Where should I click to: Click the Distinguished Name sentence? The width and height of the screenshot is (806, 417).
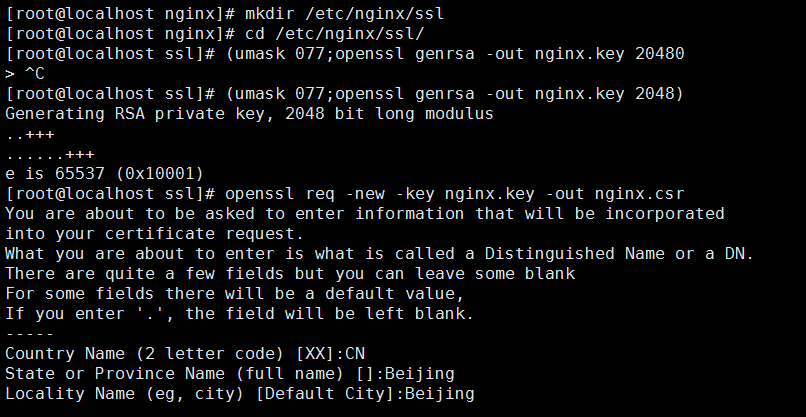click(379, 253)
